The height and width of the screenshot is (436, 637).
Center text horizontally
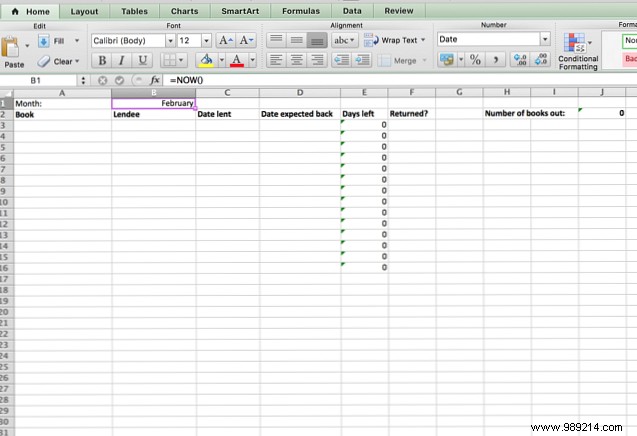pos(297,61)
